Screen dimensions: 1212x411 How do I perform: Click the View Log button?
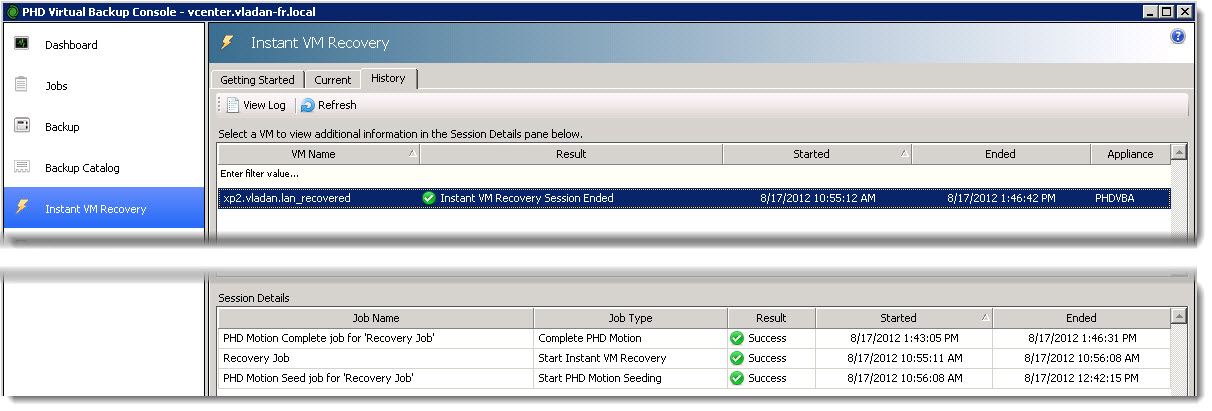[255, 105]
